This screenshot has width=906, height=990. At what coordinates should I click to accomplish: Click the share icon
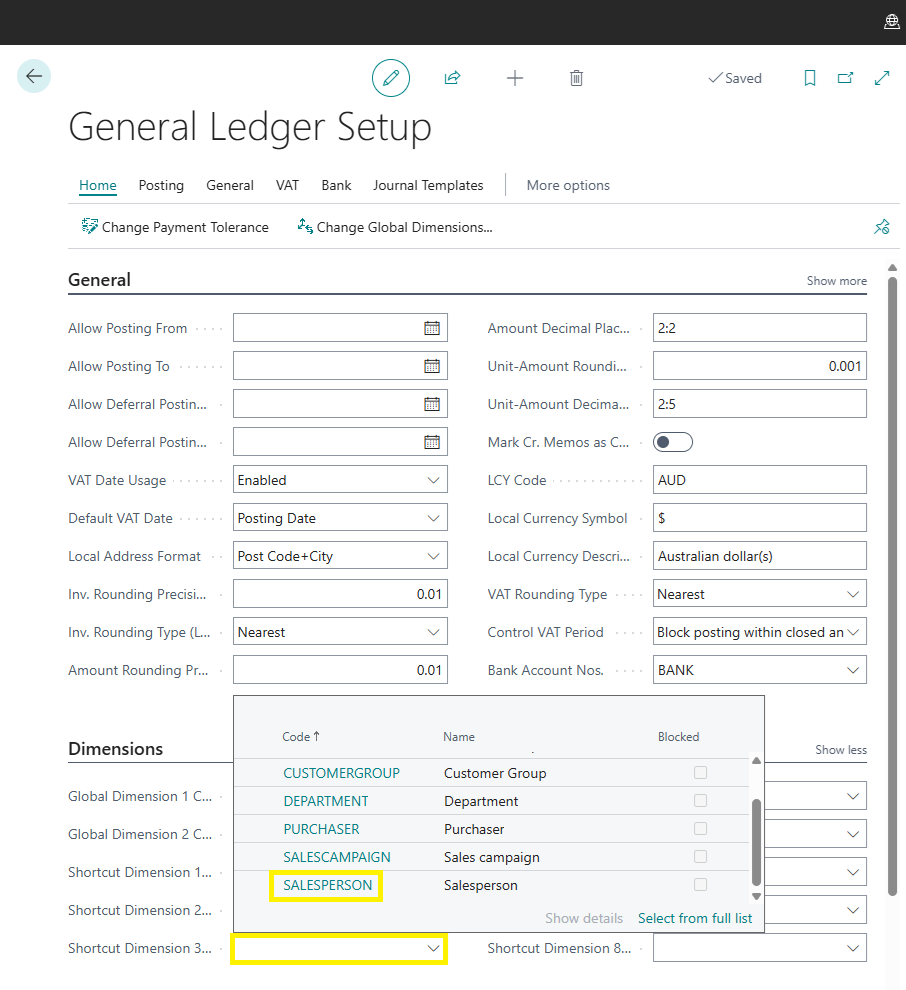pos(452,78)
